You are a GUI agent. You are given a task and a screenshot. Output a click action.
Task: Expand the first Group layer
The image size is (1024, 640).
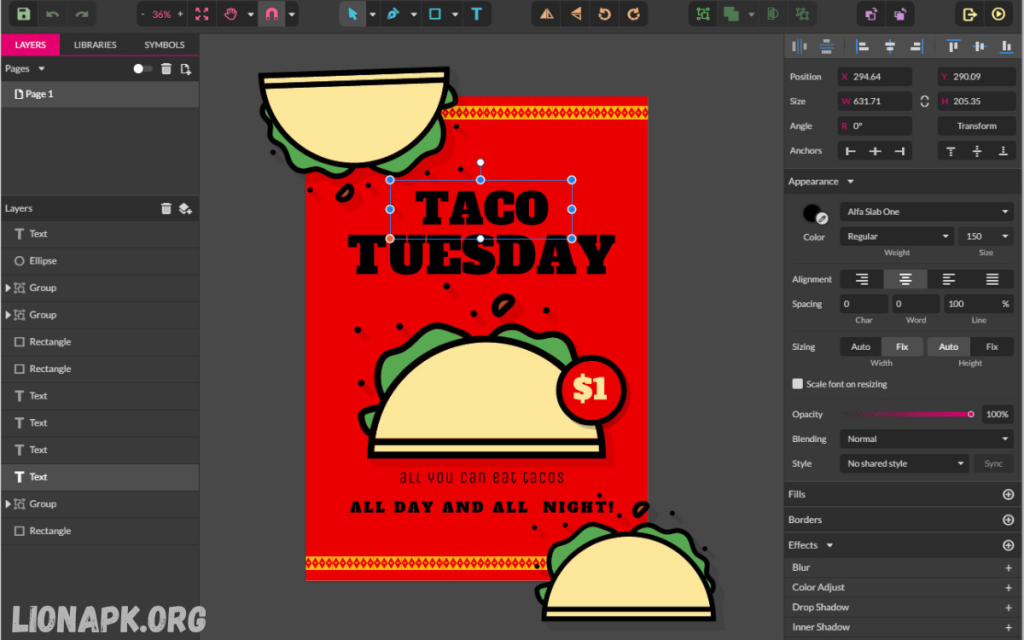coord(8,288)
